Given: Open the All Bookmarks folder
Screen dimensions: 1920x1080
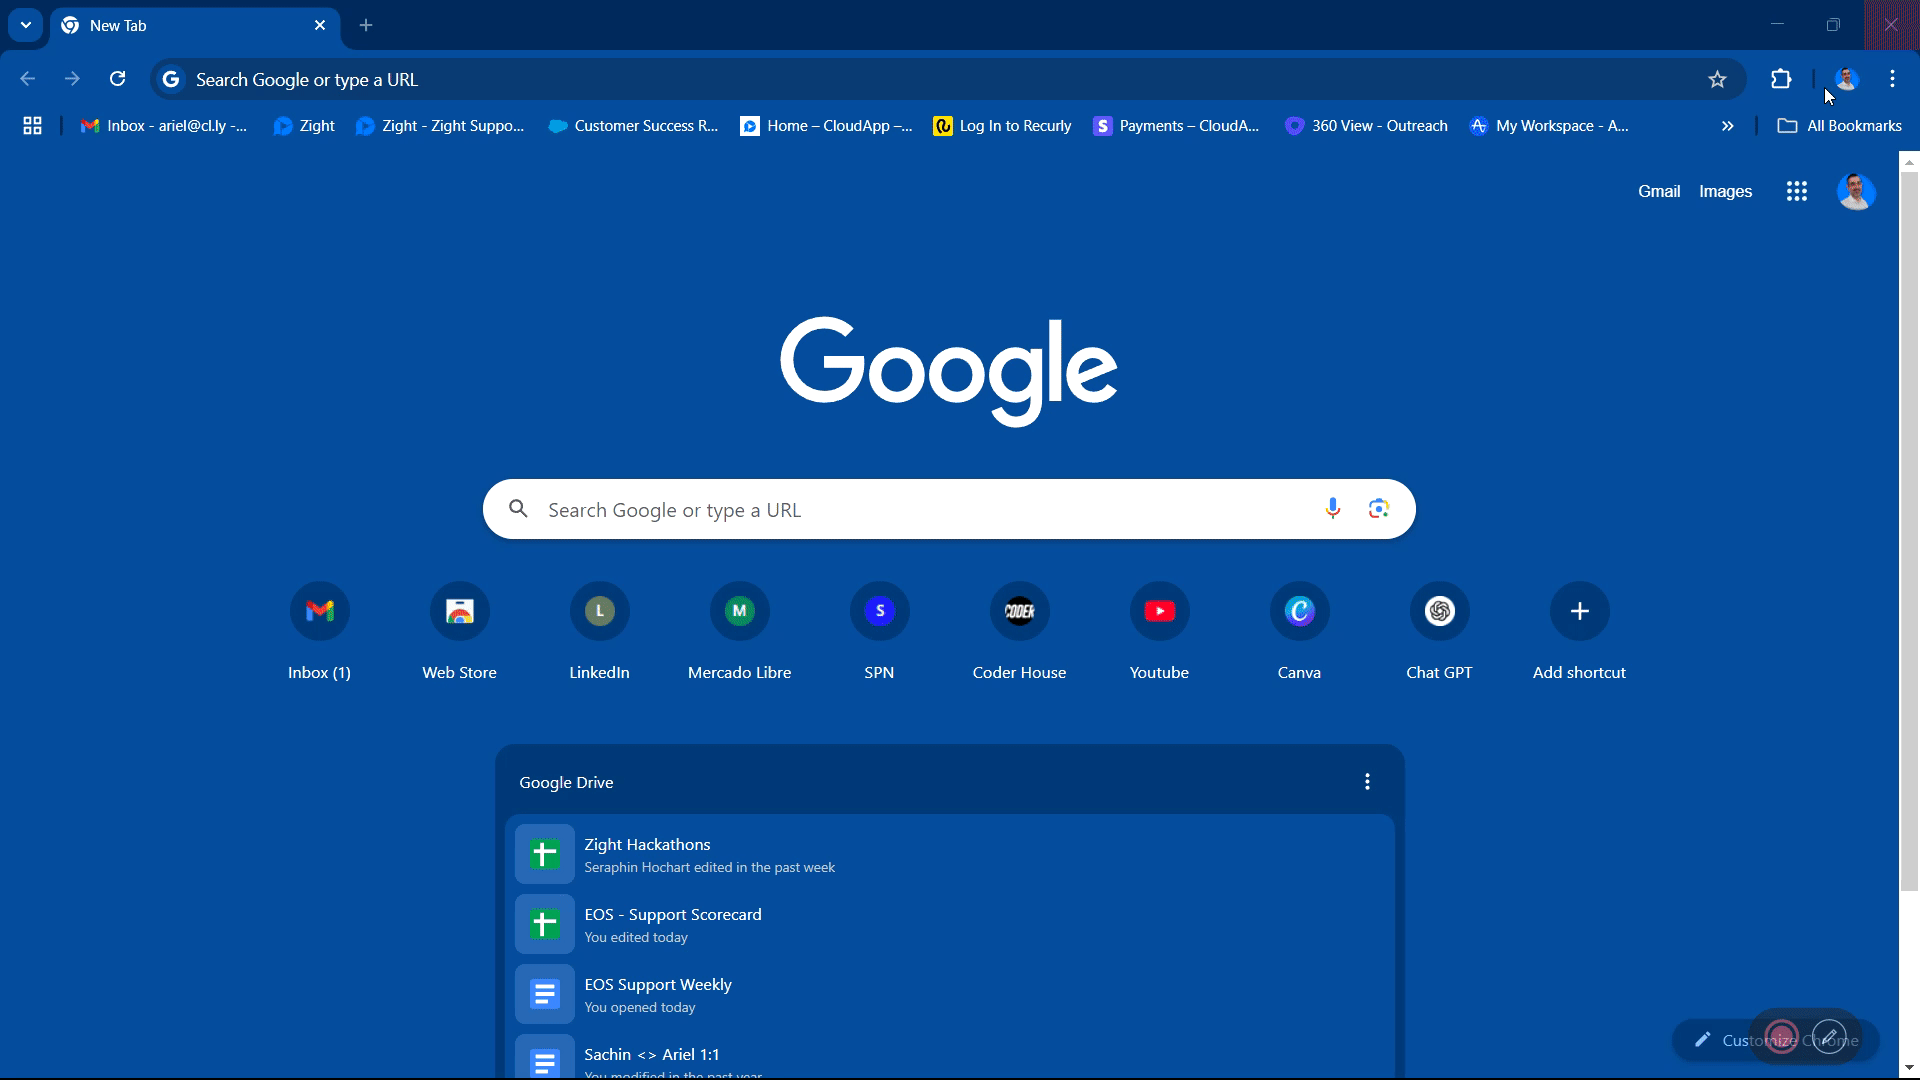Looking at the screenshot, I should pos(1840,125).
